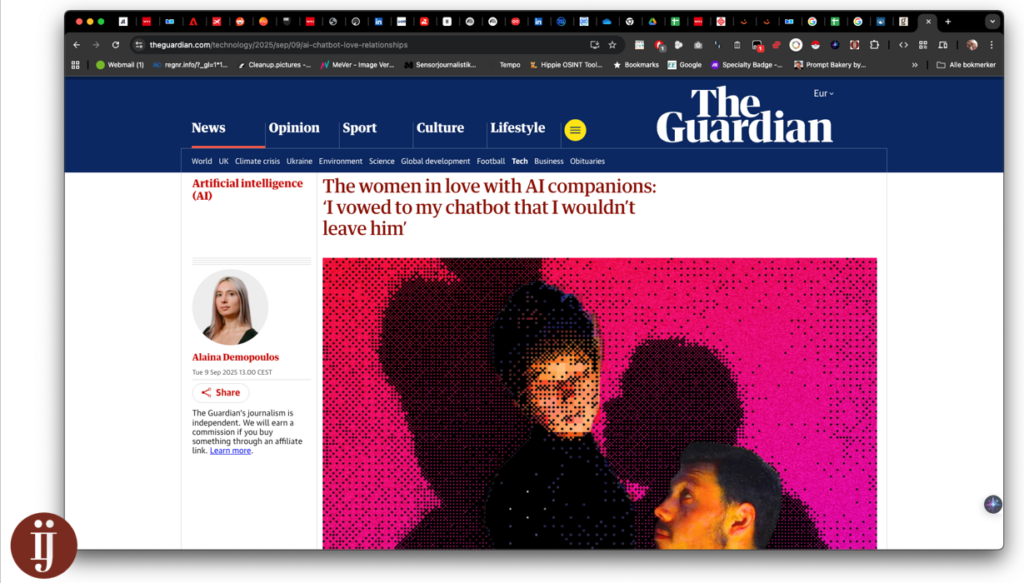Expand the Eur edition dropdown
This screenshot has width=1024, height=583.
(x=823, y=94)
